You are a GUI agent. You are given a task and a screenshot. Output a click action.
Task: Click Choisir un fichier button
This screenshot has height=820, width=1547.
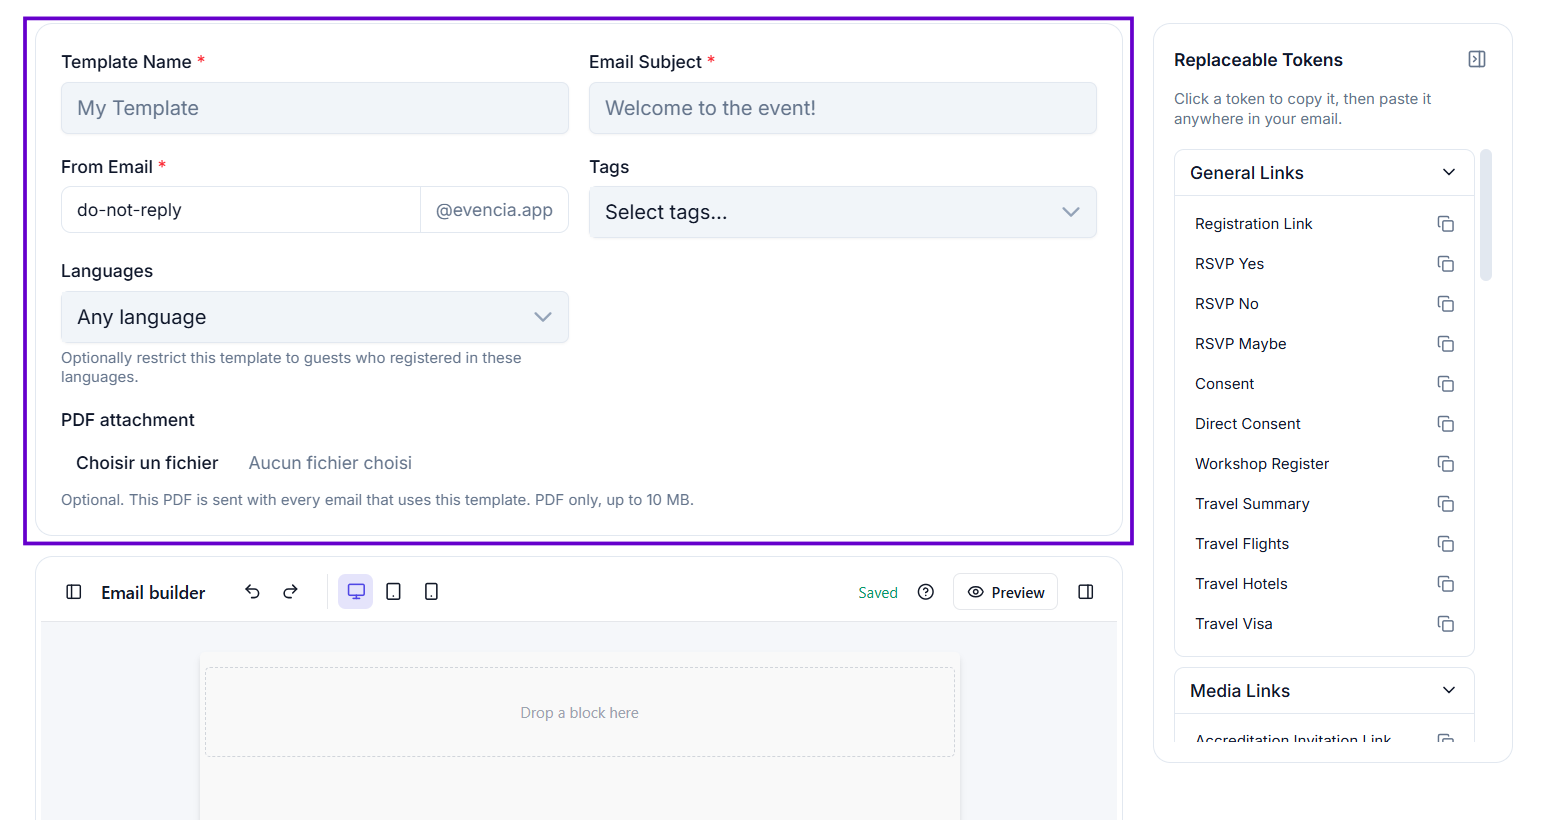pyautogui.click(x=147, y=463)
